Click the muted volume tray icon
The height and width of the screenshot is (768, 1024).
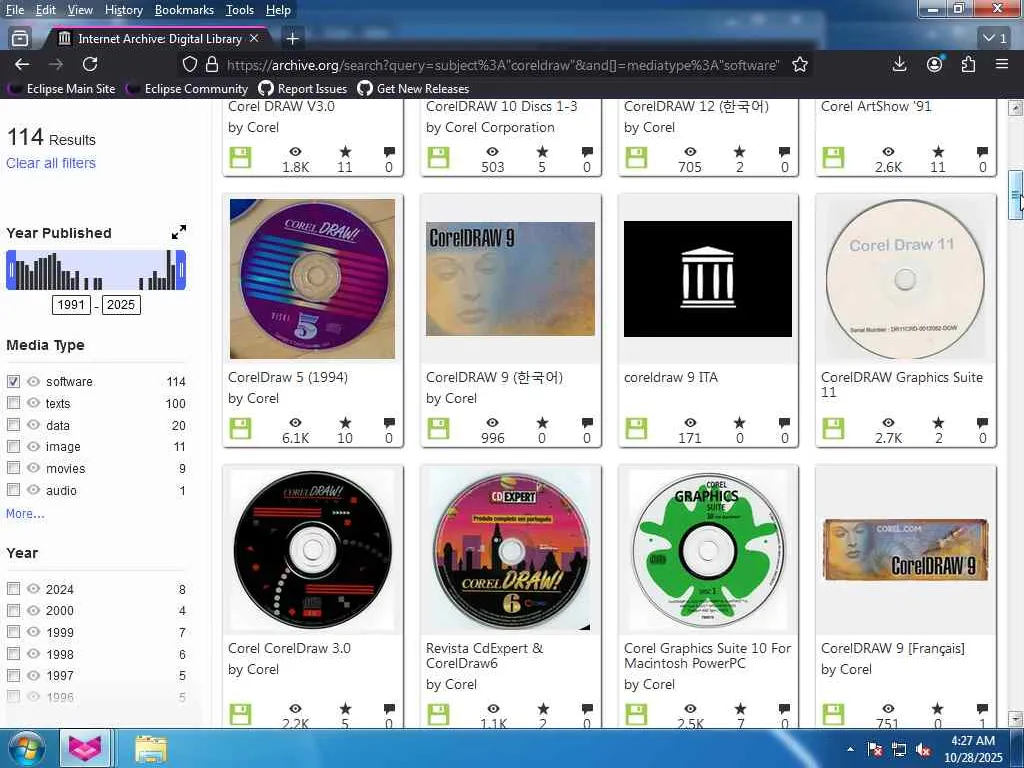(923, 750)
